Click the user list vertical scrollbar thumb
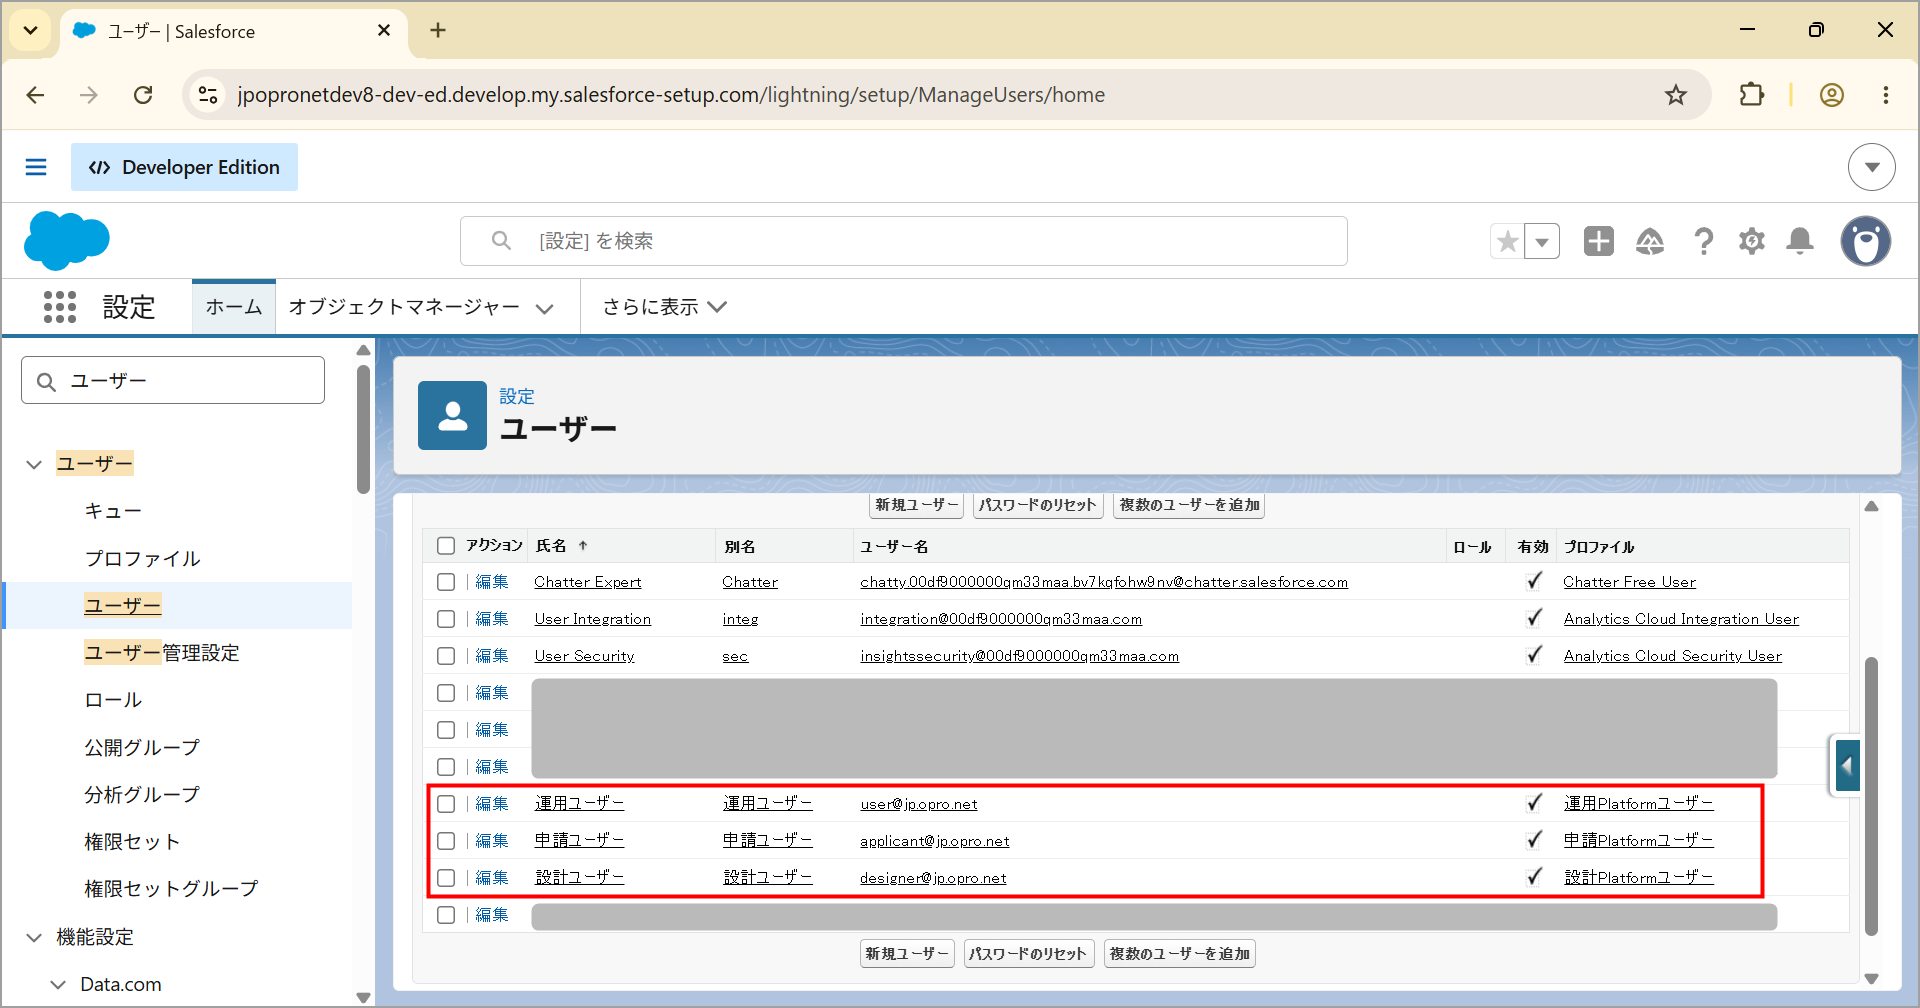Screen dimensions: 1920x1008 (1871, 796)
